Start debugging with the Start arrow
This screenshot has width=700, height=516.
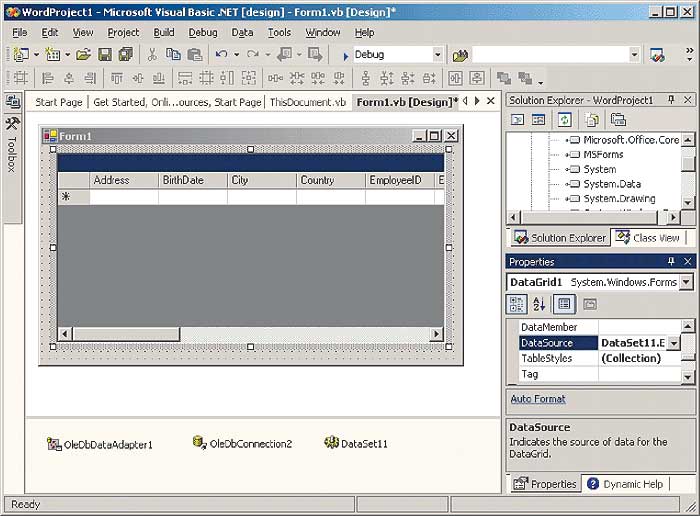click(x=345, y=56)
